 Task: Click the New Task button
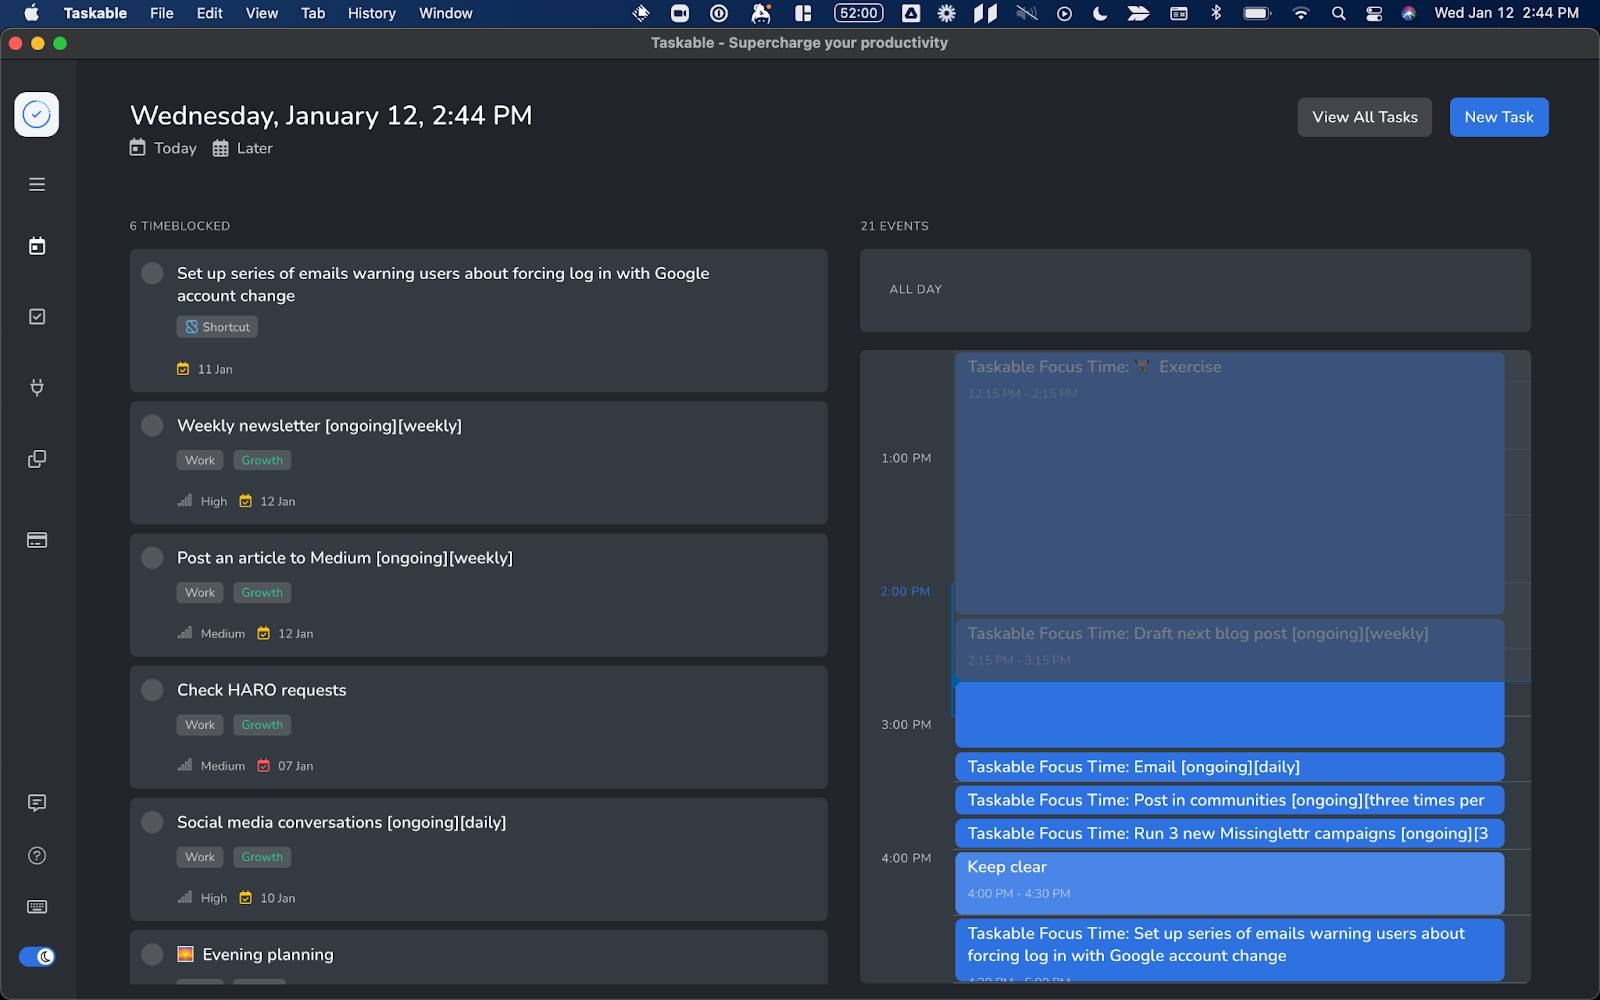pyautogui.click(x=1498, y=117)
